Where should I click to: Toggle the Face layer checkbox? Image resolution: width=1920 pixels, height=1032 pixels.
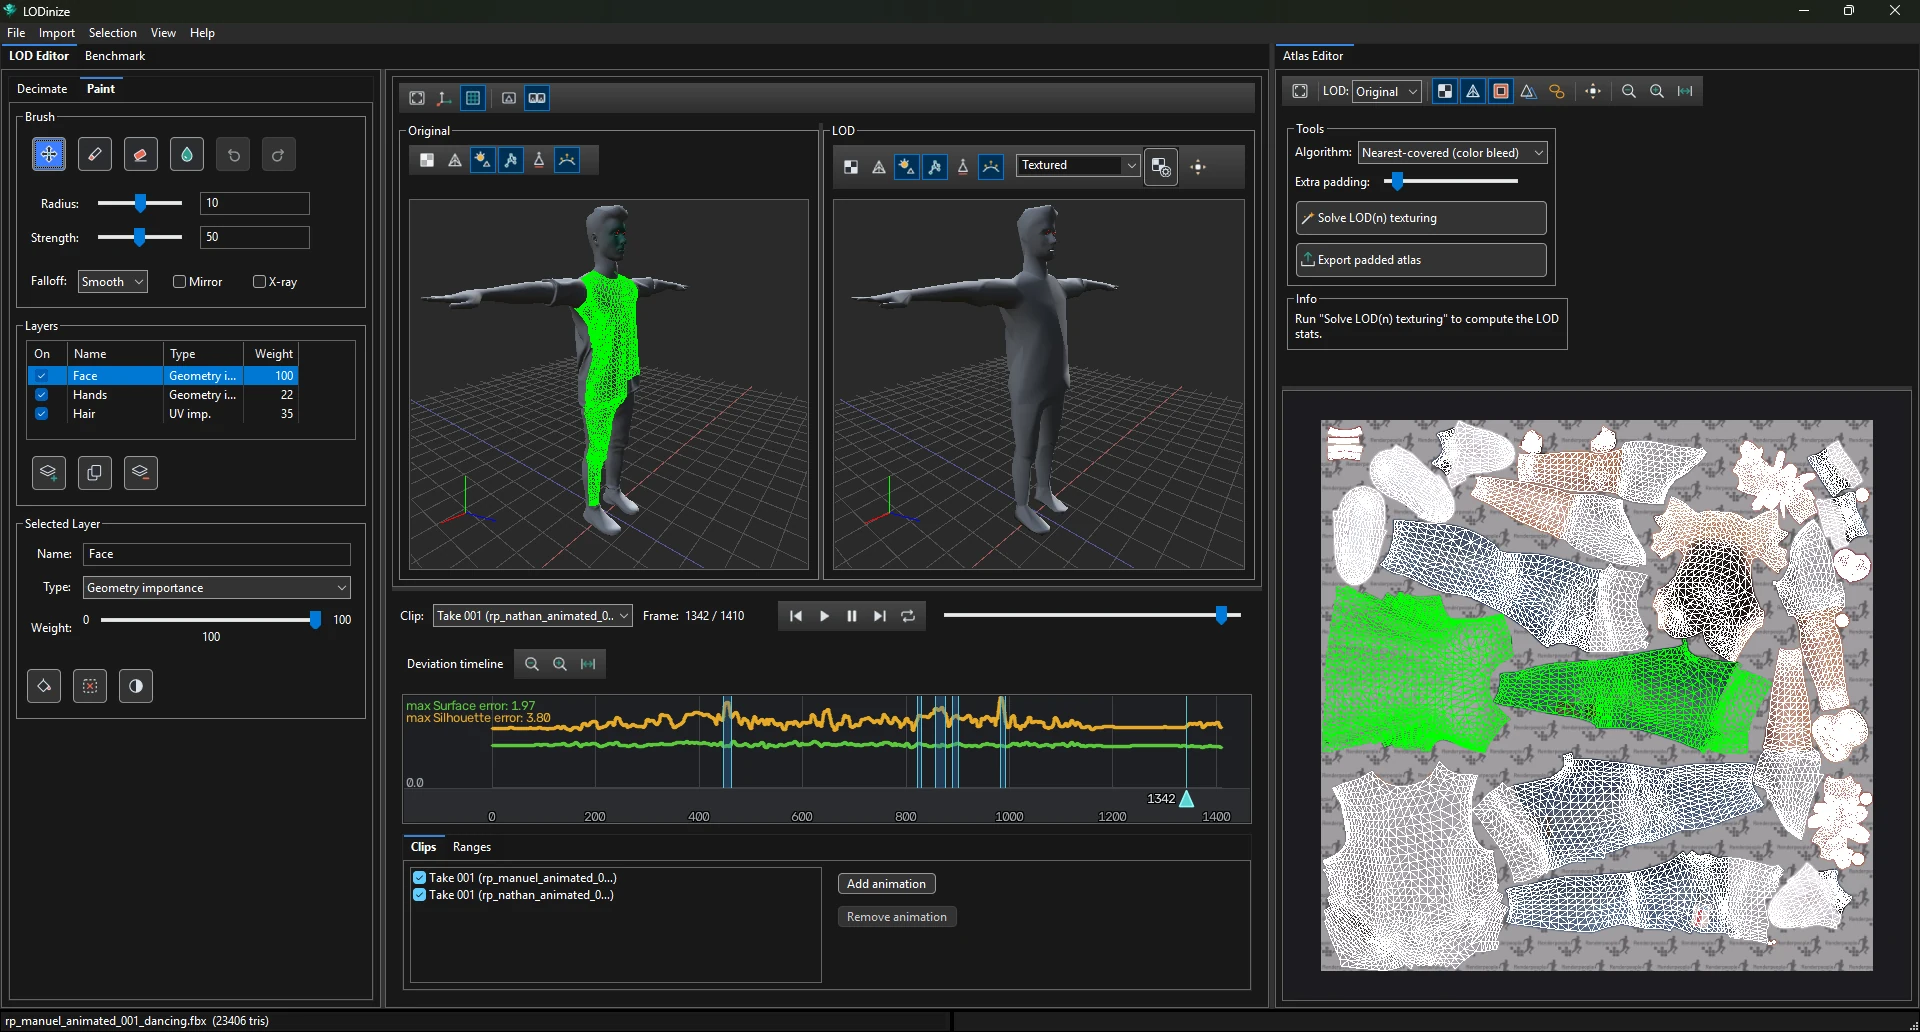pos(42,376)
